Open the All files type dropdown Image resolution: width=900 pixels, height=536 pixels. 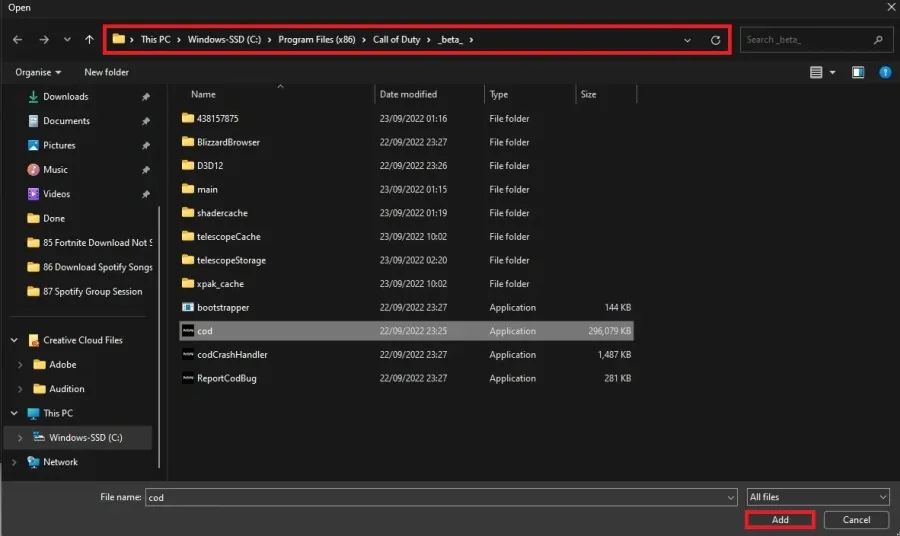818,497
